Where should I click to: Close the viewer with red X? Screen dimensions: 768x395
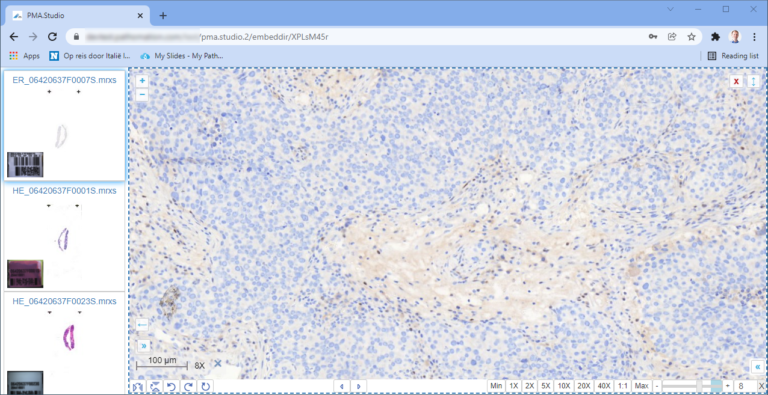point(736,82)
